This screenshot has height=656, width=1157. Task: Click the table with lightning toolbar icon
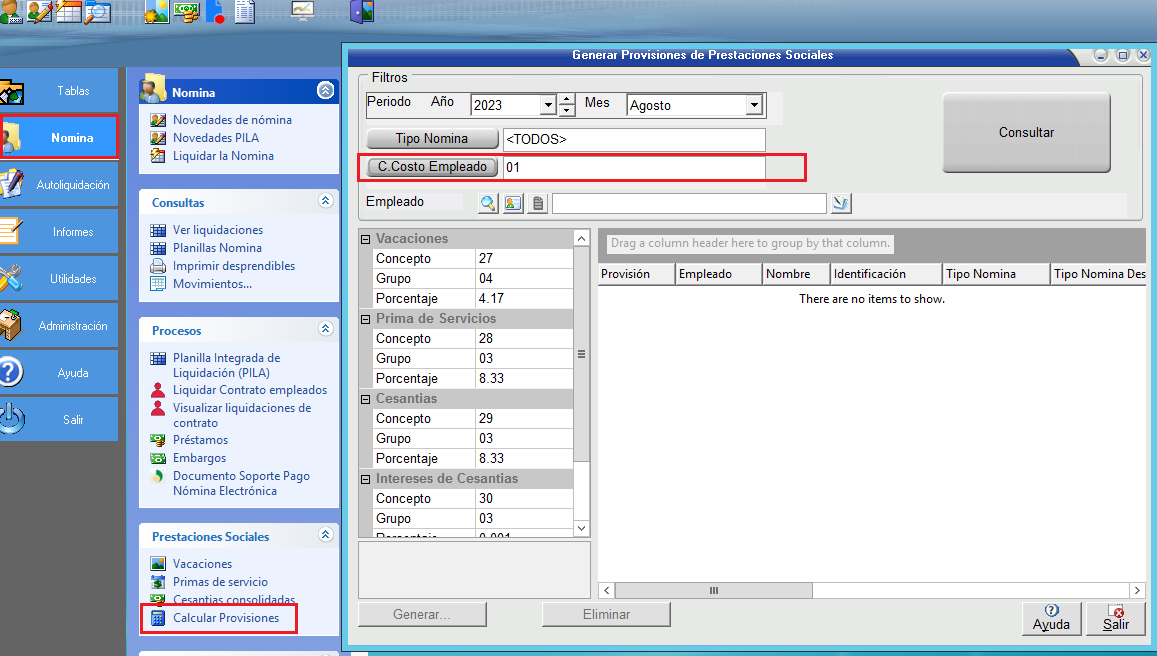coord(68,12)
